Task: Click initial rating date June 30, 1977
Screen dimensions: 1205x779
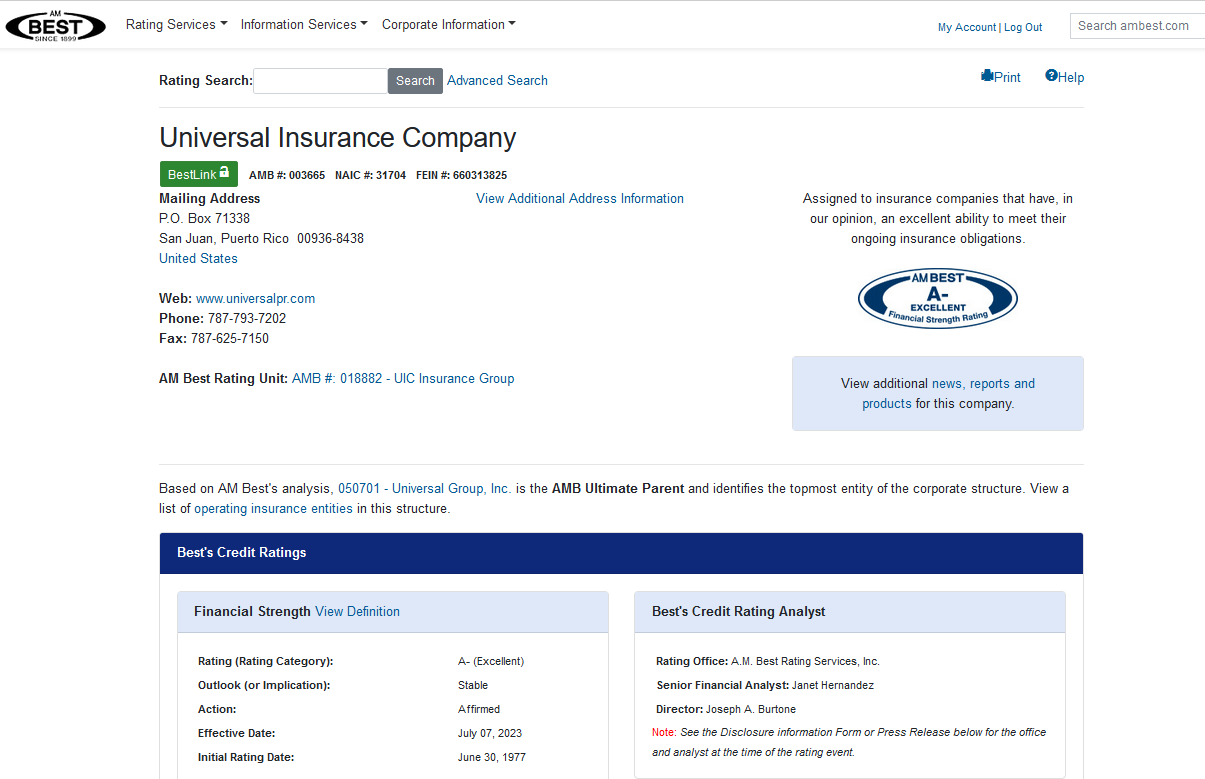Action: (x=492, y=757)
